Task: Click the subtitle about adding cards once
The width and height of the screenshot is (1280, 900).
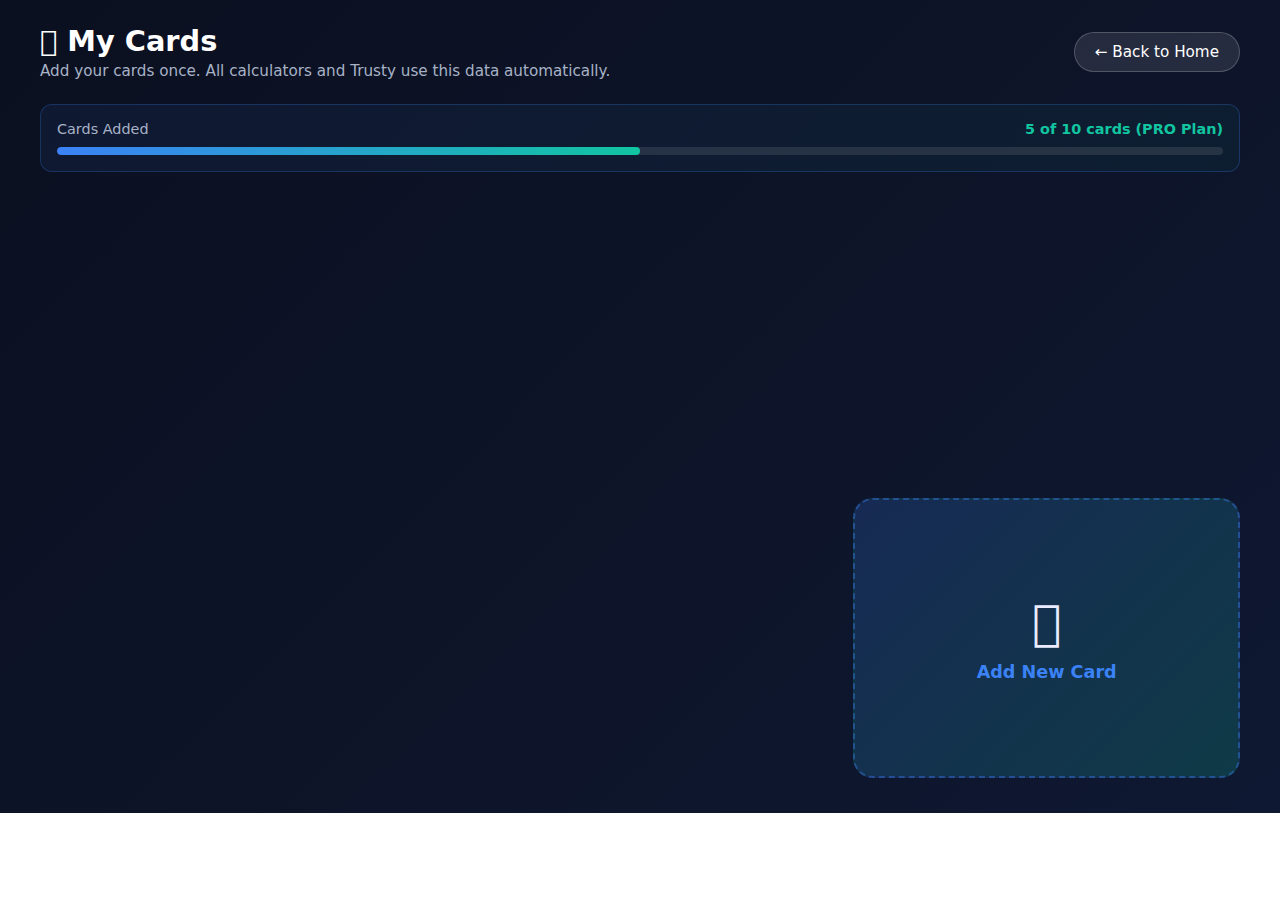Action: tap(324, 71)
